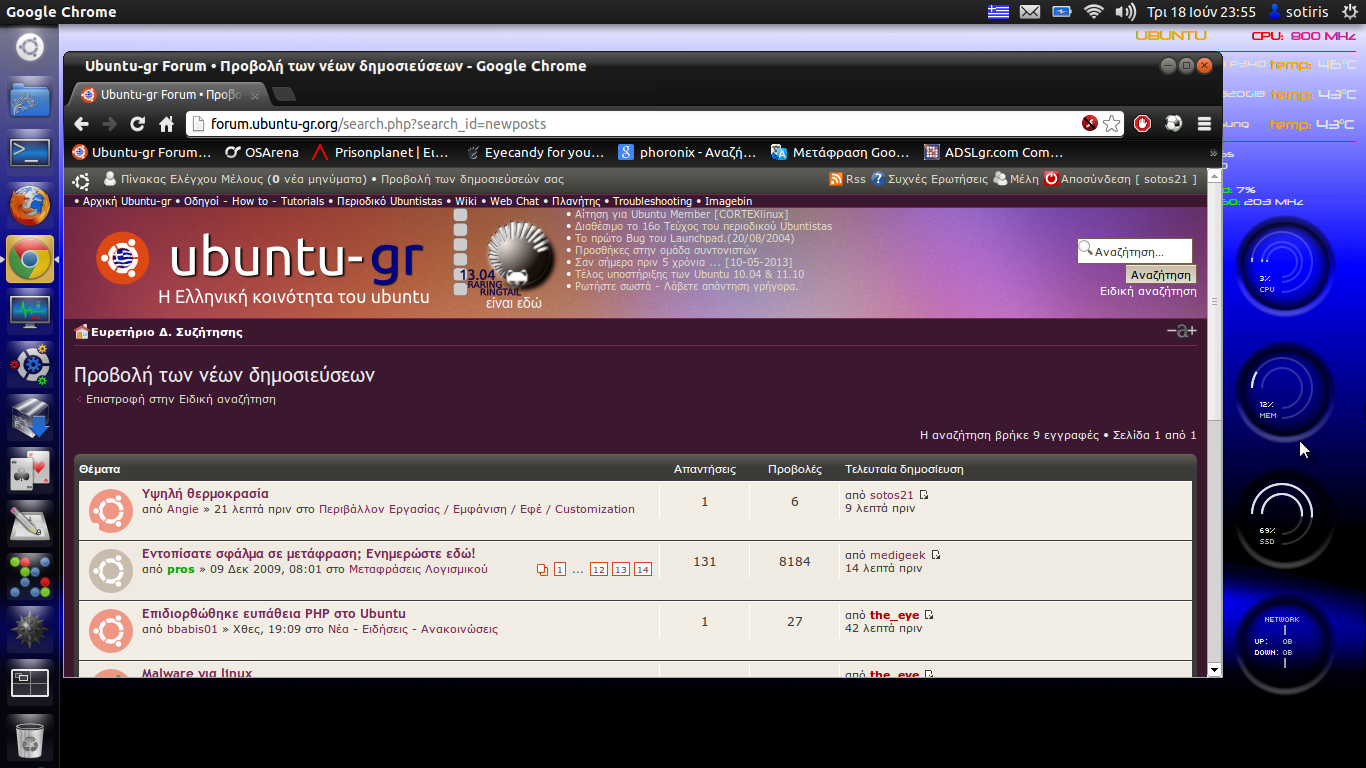This screenshot has height=768, width=1366.
Task: Open the Web Chat menu link
Action: [x=514, y=201]
